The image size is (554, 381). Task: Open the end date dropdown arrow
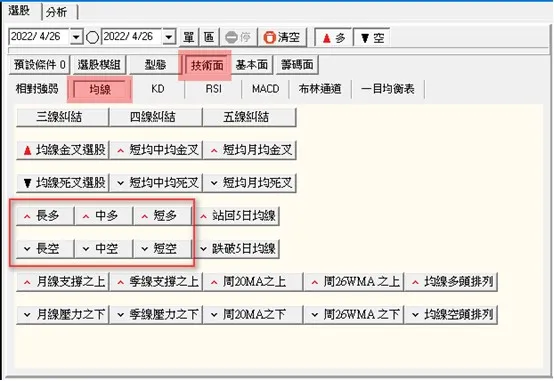pos(169,37)
